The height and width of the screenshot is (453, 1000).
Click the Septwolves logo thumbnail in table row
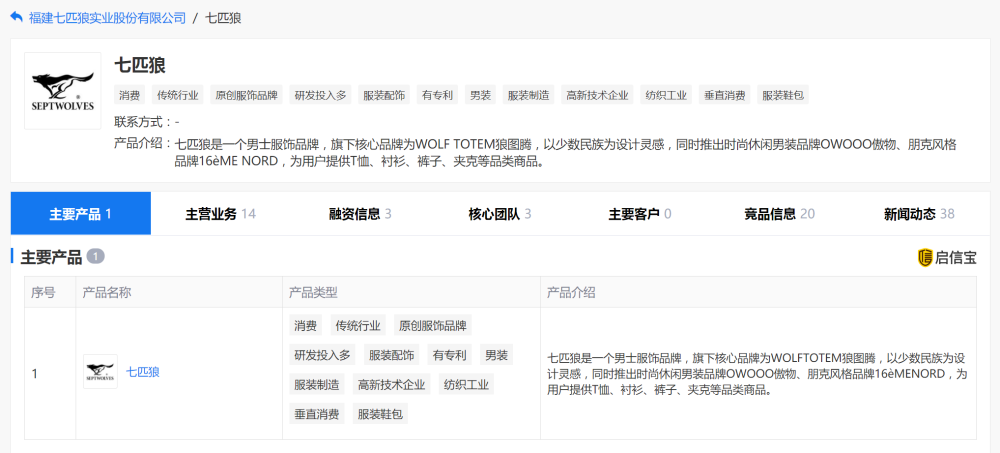[x=100, y=372]
